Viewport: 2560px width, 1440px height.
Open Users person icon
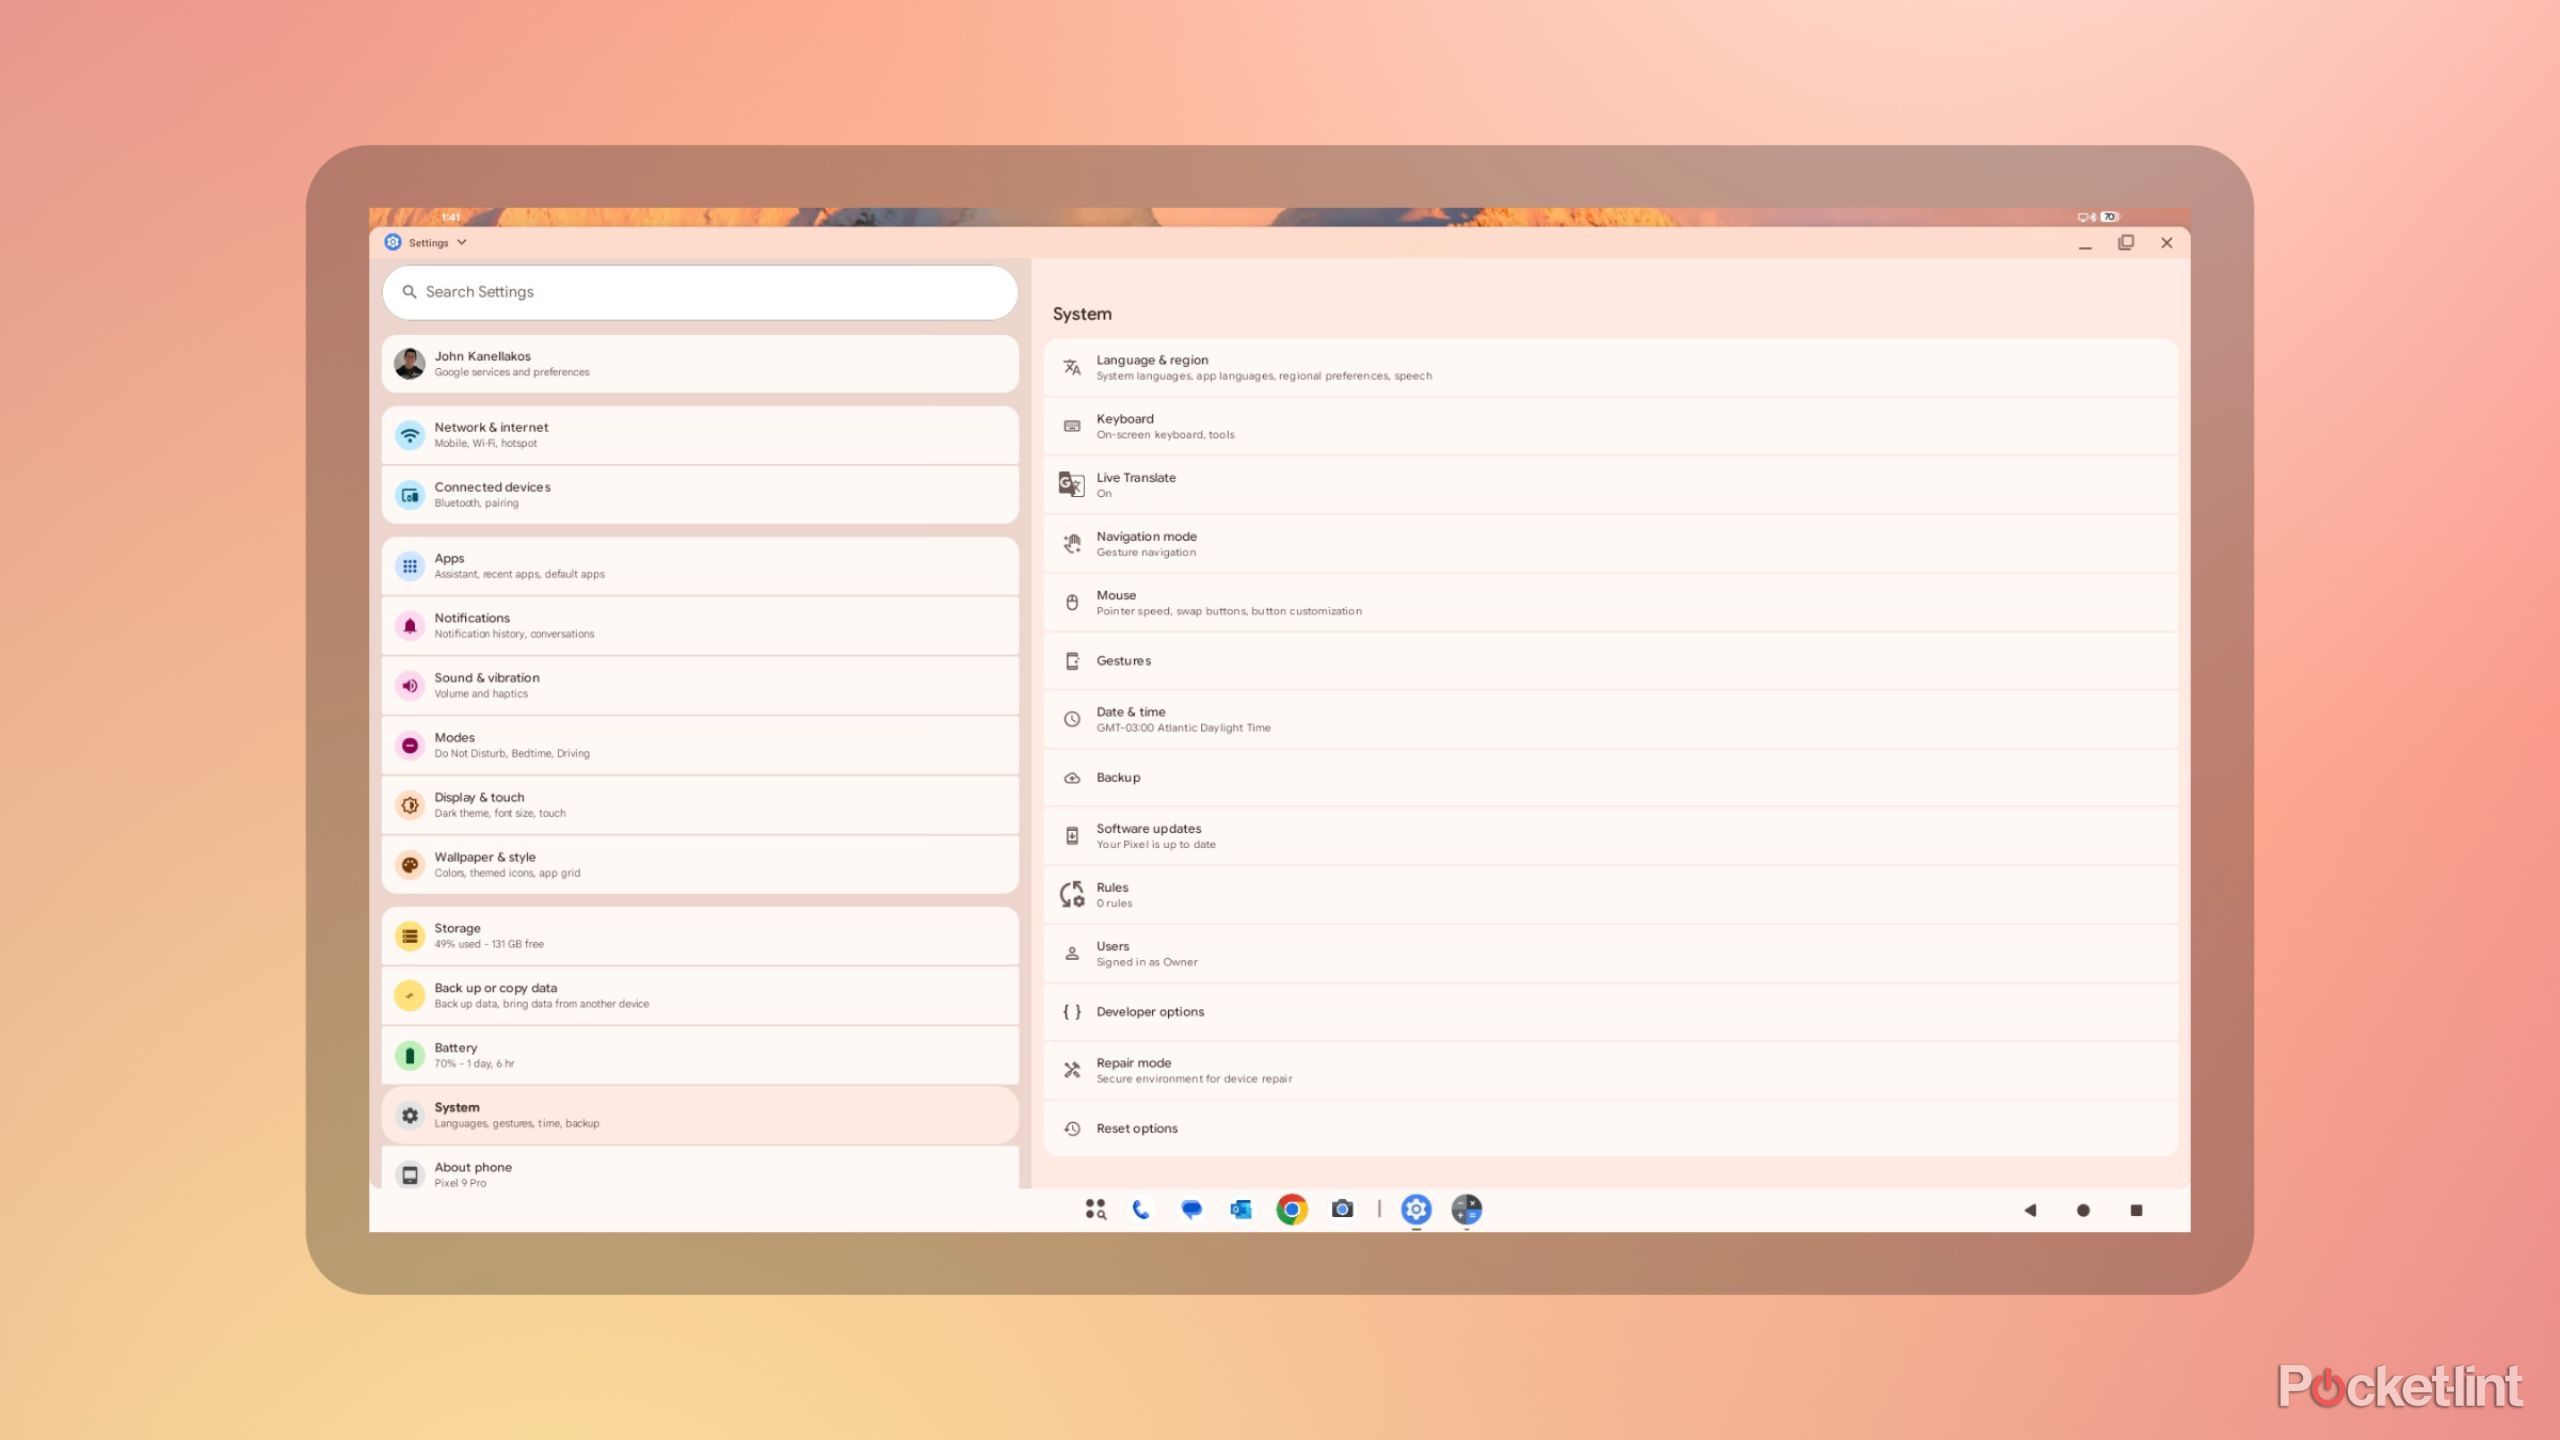coord(1072,953)
